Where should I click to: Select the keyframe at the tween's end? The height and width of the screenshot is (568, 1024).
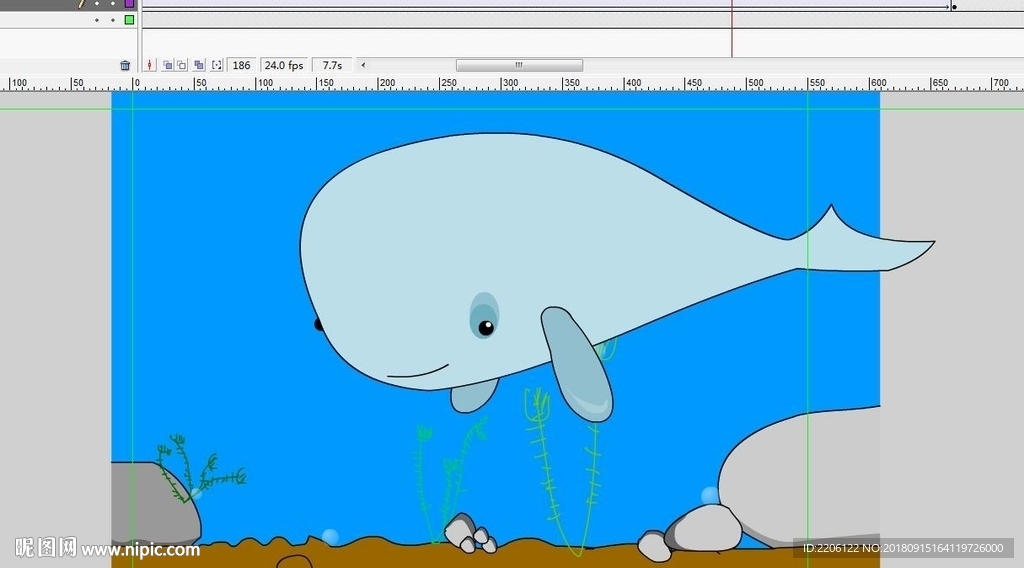point(954,7)
